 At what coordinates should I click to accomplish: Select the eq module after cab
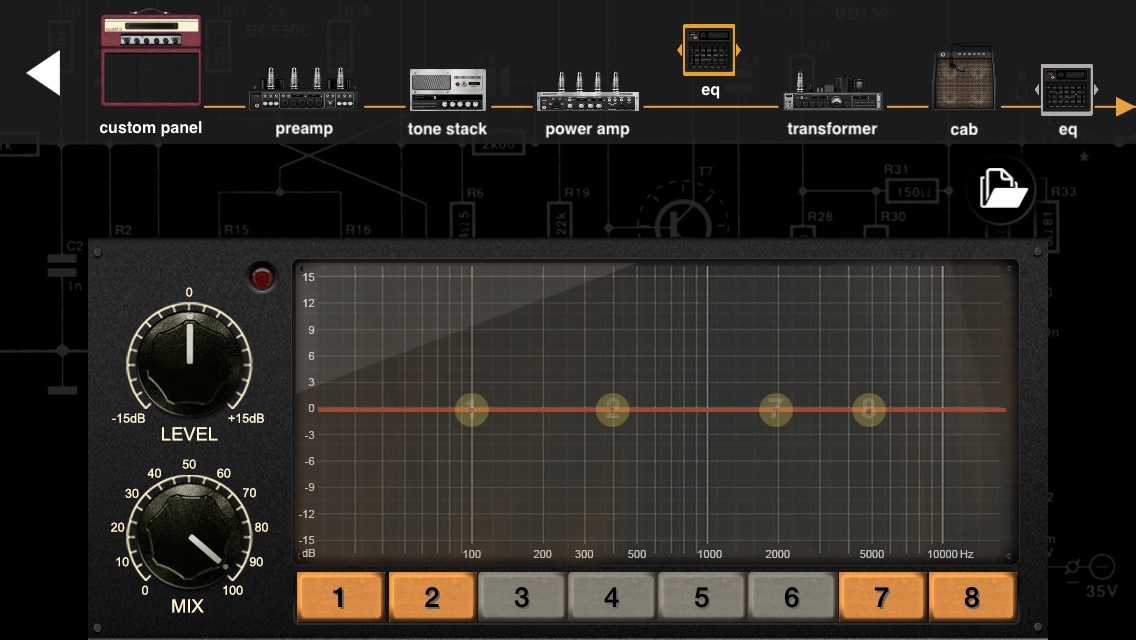(1066, 90)
